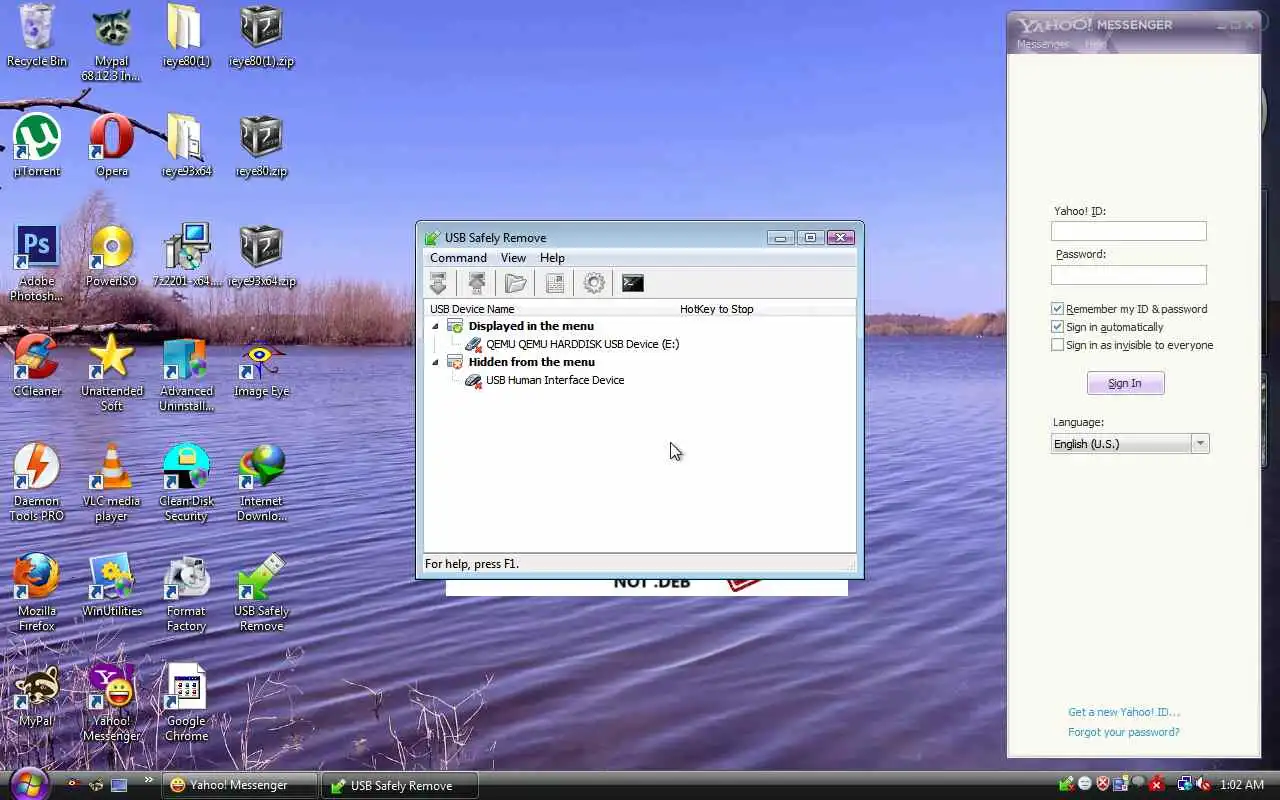Toggle 'Sign in automatically' checkbox

click(1057, 327)
